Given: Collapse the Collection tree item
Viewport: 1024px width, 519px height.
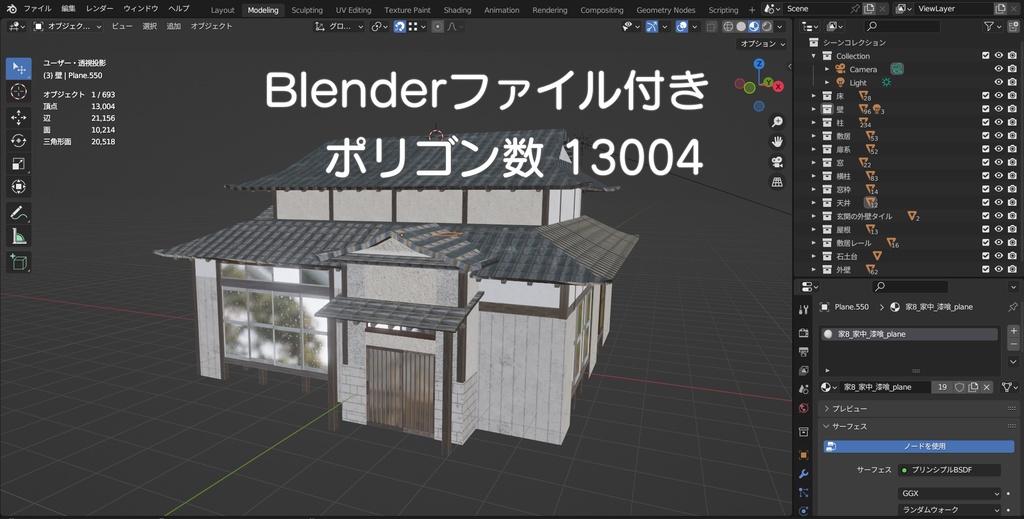Looking at the screenshot, I should [x=814, y=56].
